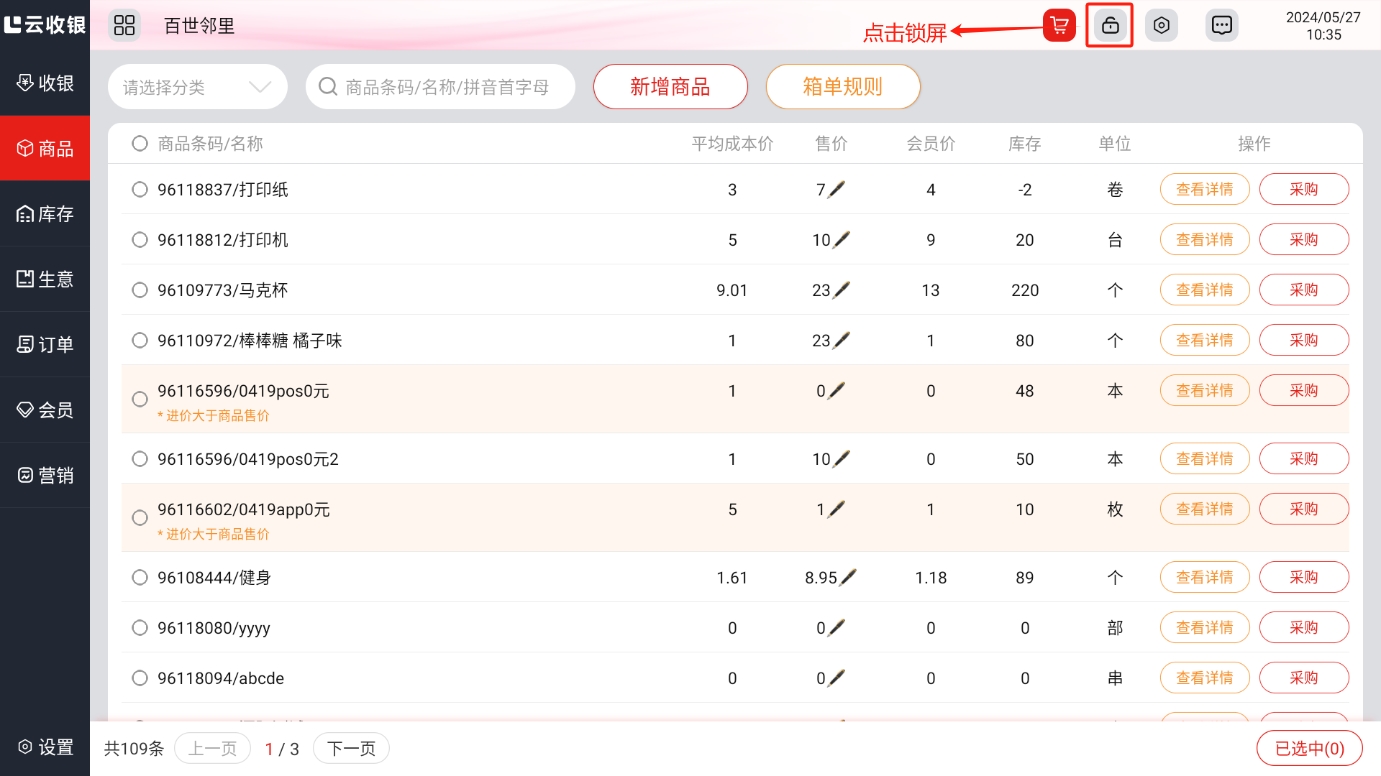The image size is (1381, 776).
Task: Click the edit pencil beside 健身 price
Action: 848,577
